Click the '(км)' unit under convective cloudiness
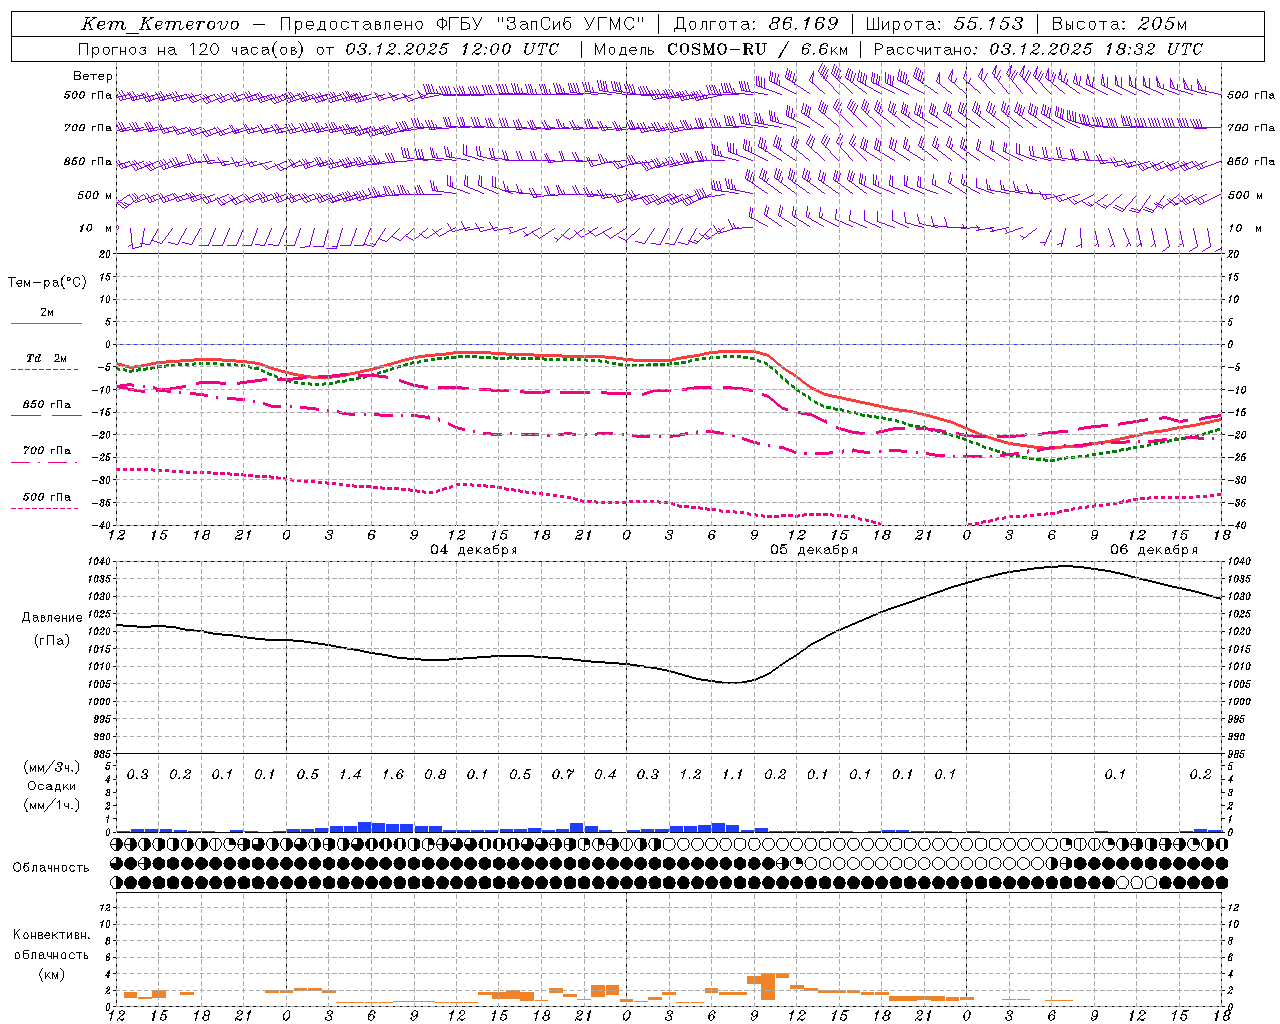This screenshot has width=1280, height=1024. coord(52,974)
